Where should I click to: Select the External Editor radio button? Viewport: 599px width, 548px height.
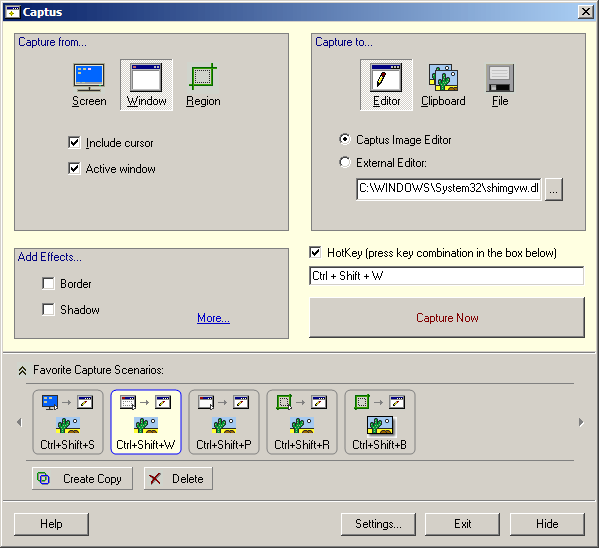pyautogui.click(x=345, y=162)
